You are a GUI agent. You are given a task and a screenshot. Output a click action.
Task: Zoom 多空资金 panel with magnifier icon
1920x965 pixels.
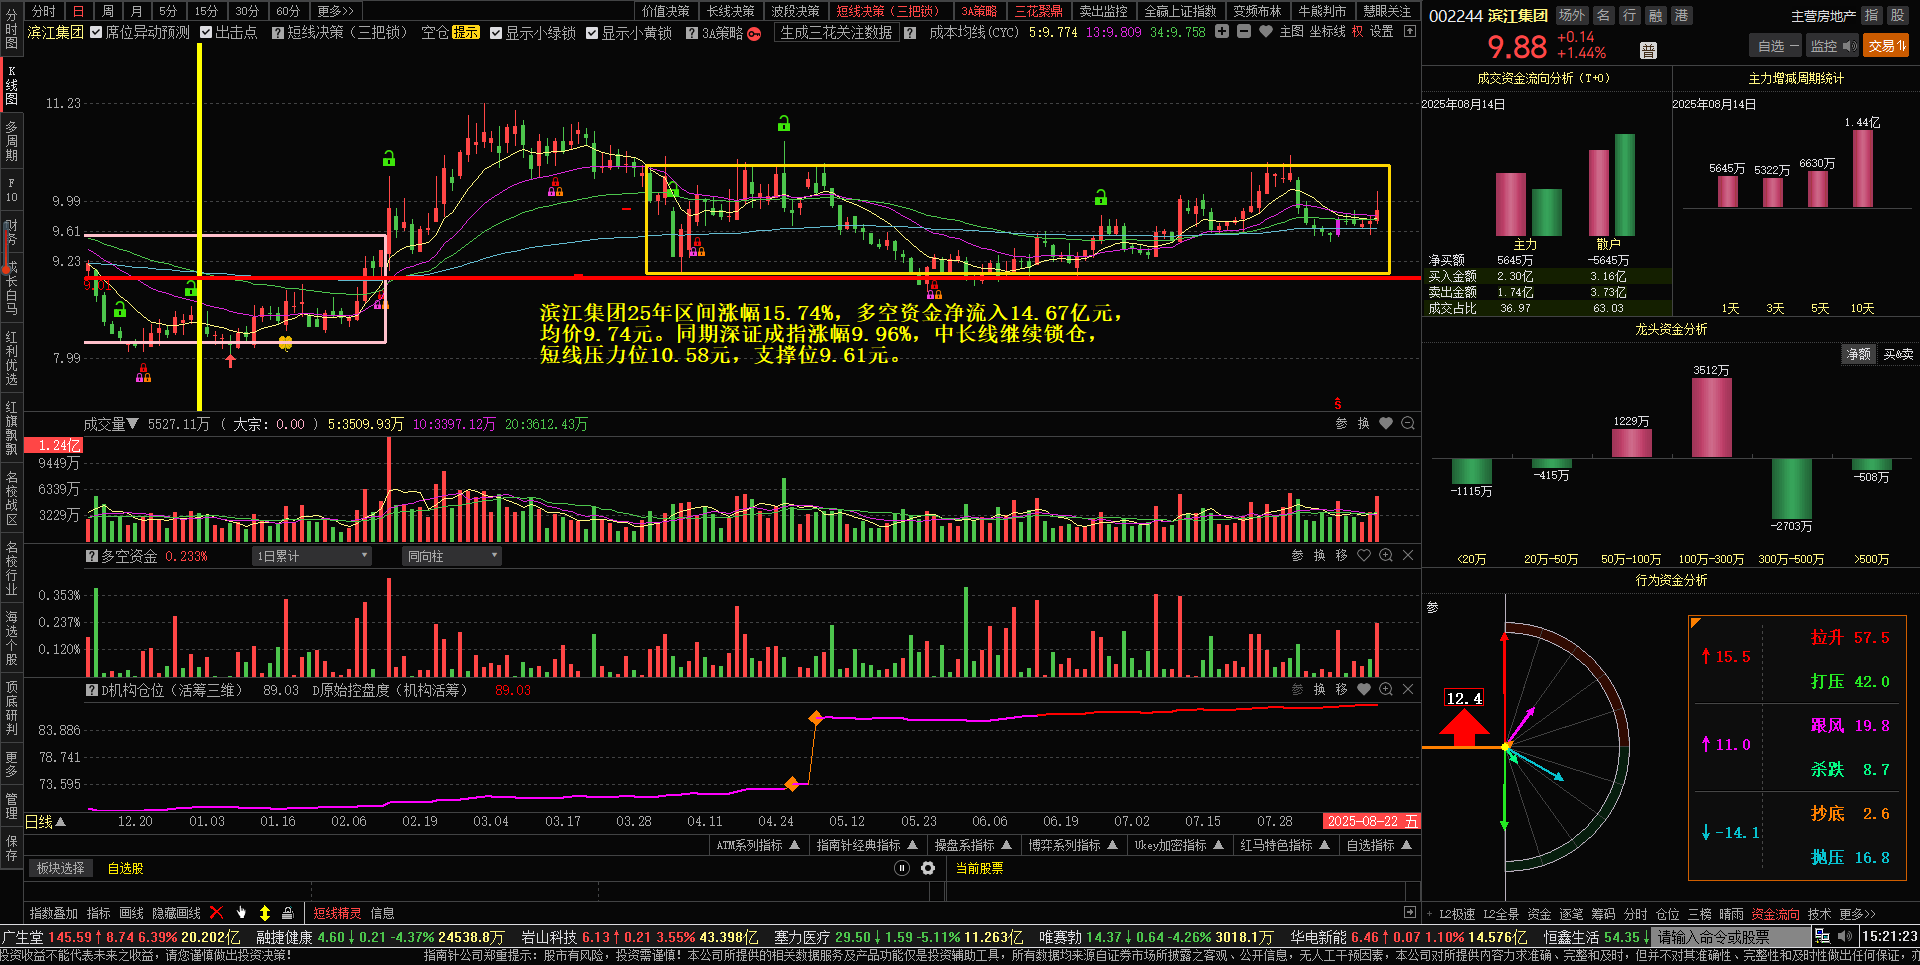[x=1386, y=555]
